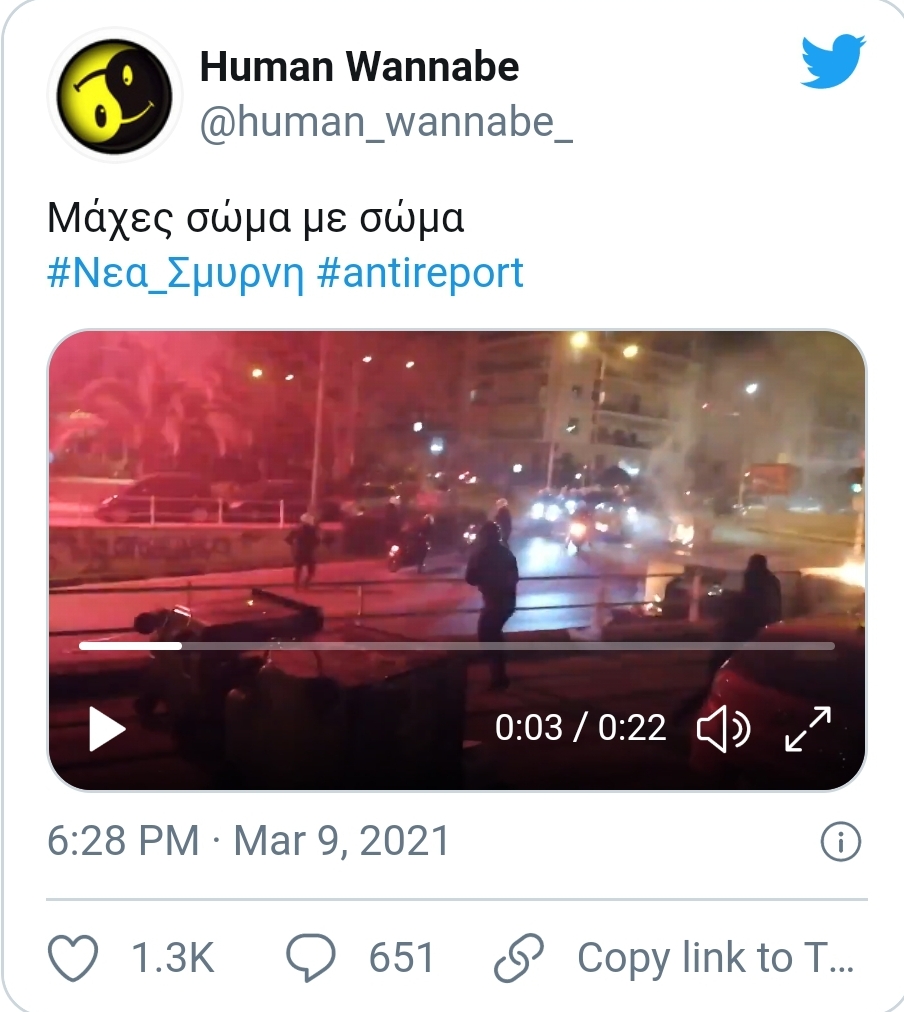Click the Twitter bird logo

[x=832, y=61]
